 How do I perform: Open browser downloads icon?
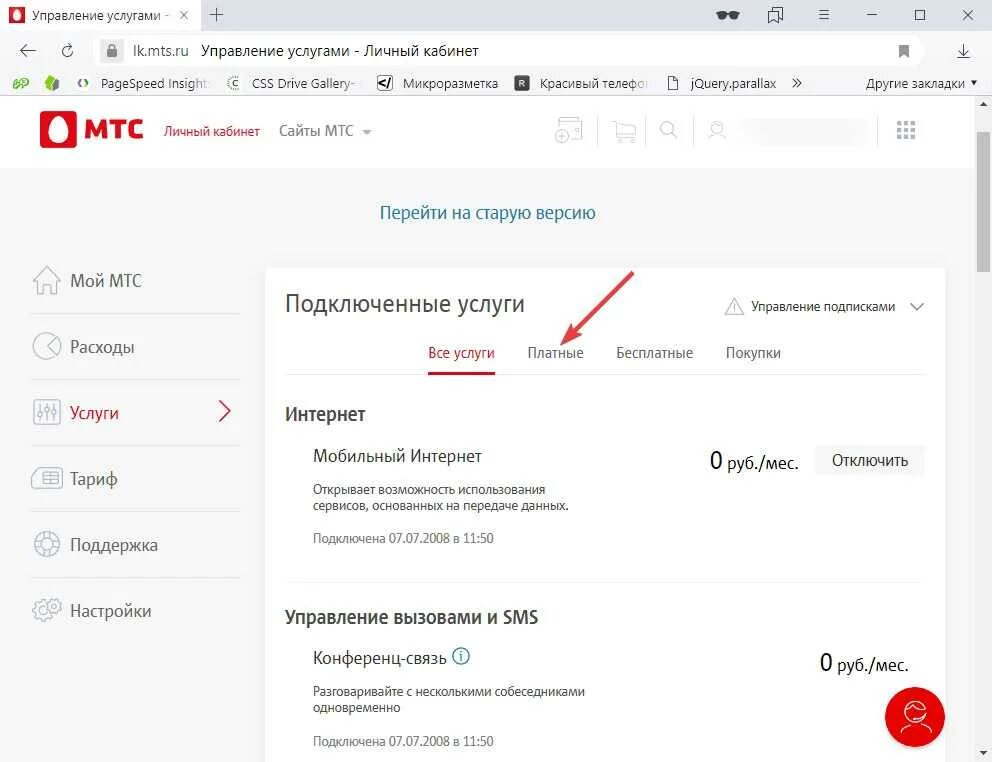tap(964, 51)
